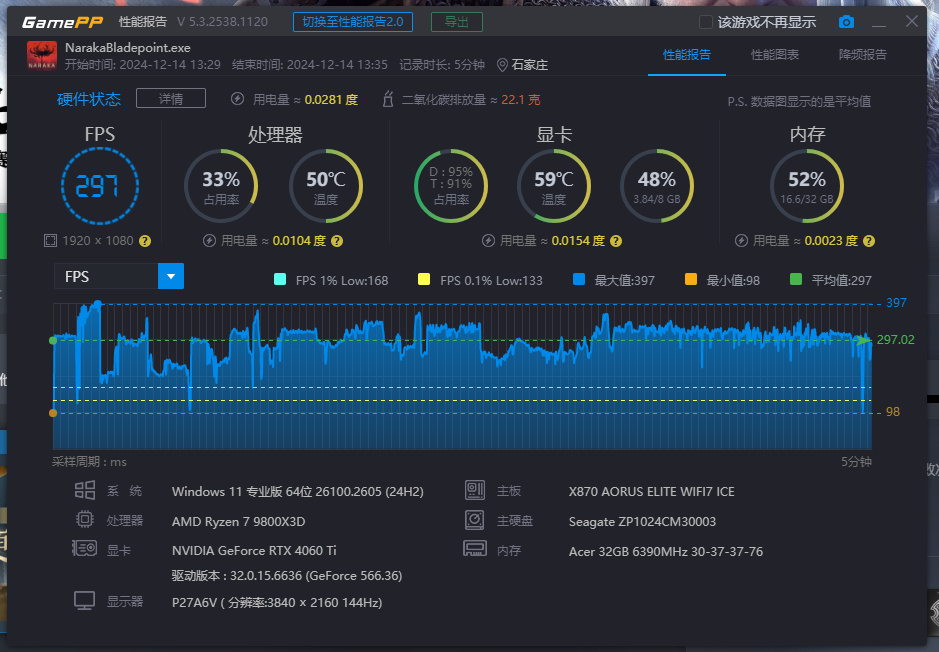The width and height of the screenshot is (939, 652).
Task: Open the FPS chart type dropdown arrow
Action: [171, 276]
